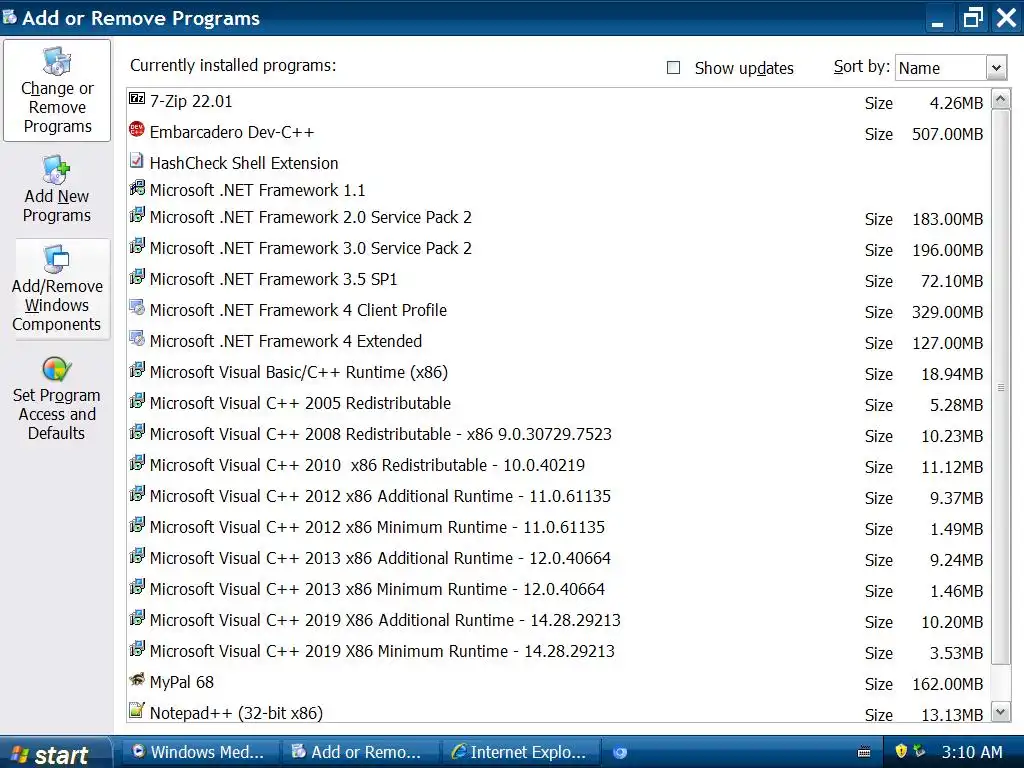Click the Add or Remove Programs taskbar button
The image size is (1024, 768).
pos(360,752)
